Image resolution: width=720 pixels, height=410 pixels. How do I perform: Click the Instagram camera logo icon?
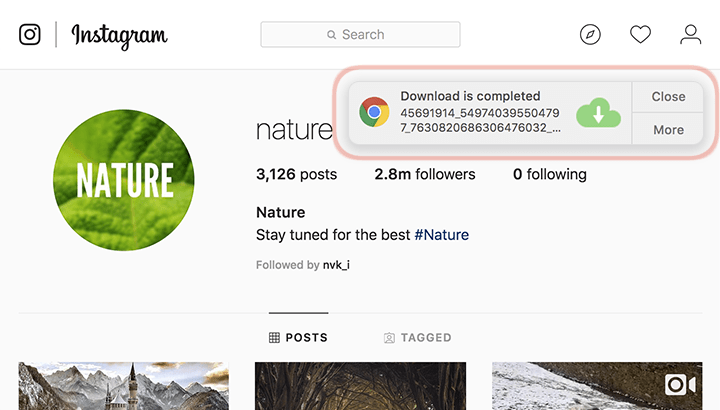coord(30,35)
